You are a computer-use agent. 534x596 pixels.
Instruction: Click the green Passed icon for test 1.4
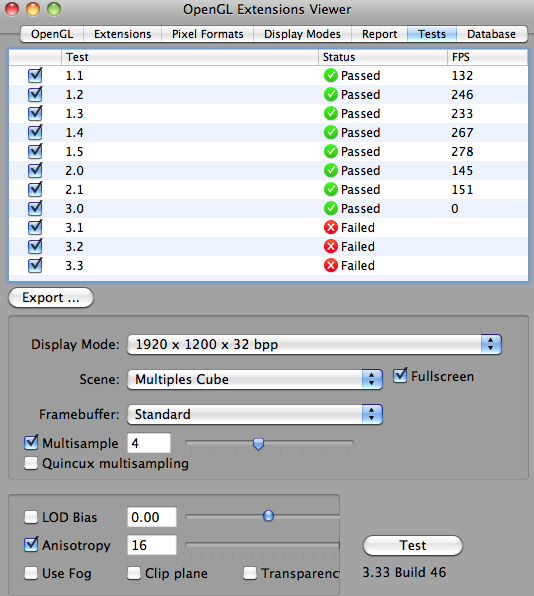[x=331, y=132]
